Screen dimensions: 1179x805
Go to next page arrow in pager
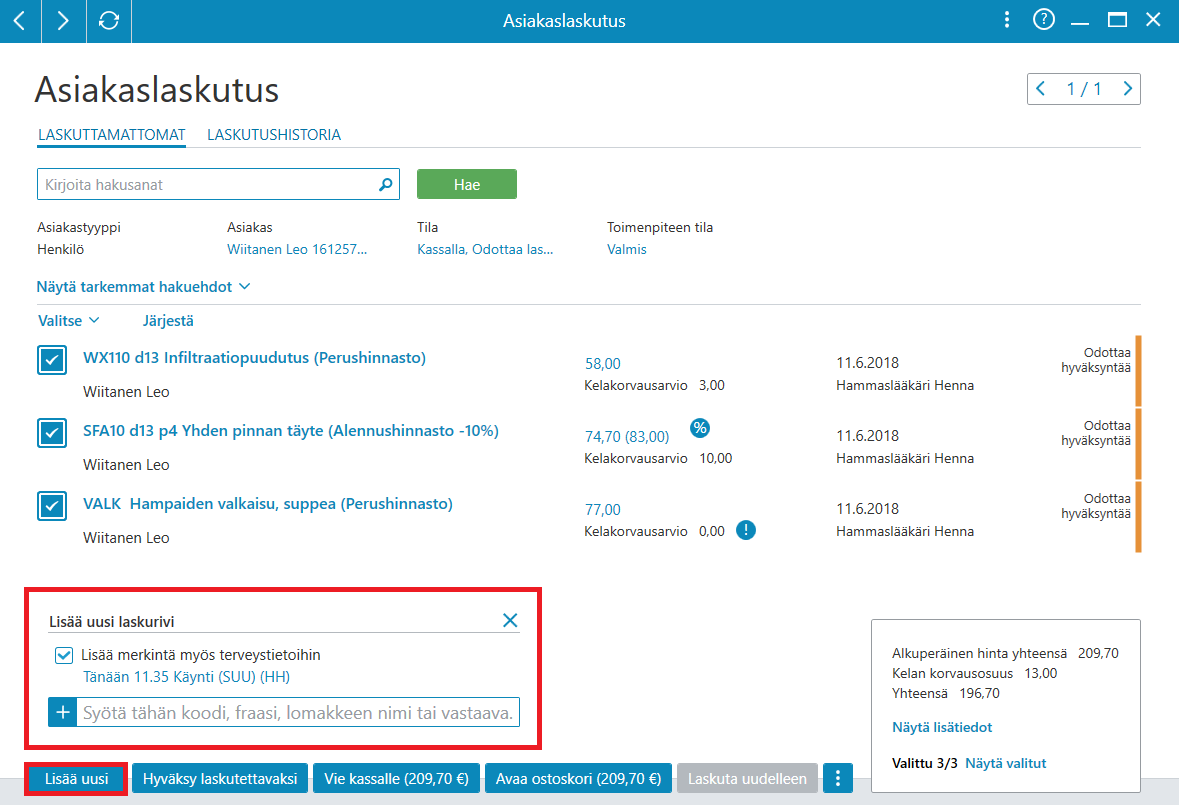(x=1127, y=89)
